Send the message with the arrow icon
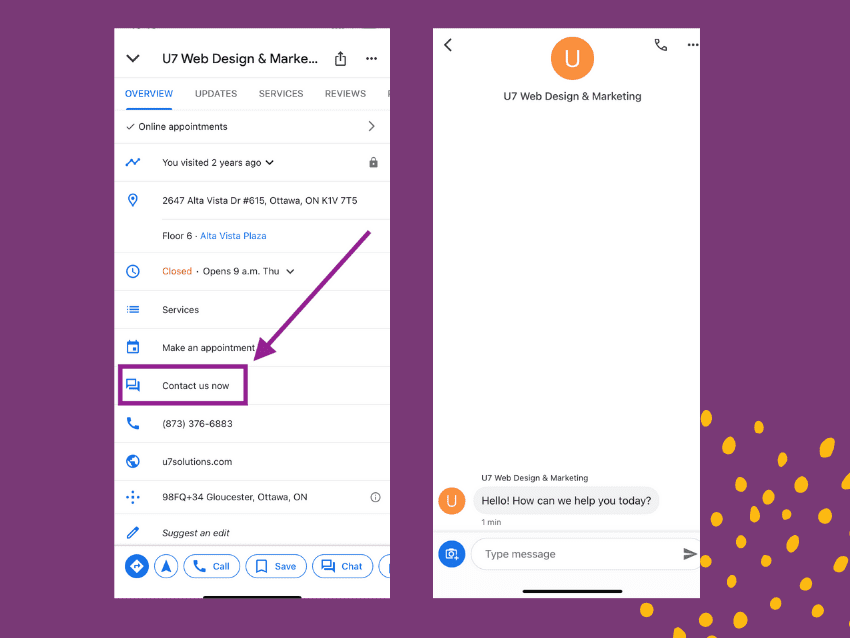This screenshot has height=638, width=850. (690, 554)
